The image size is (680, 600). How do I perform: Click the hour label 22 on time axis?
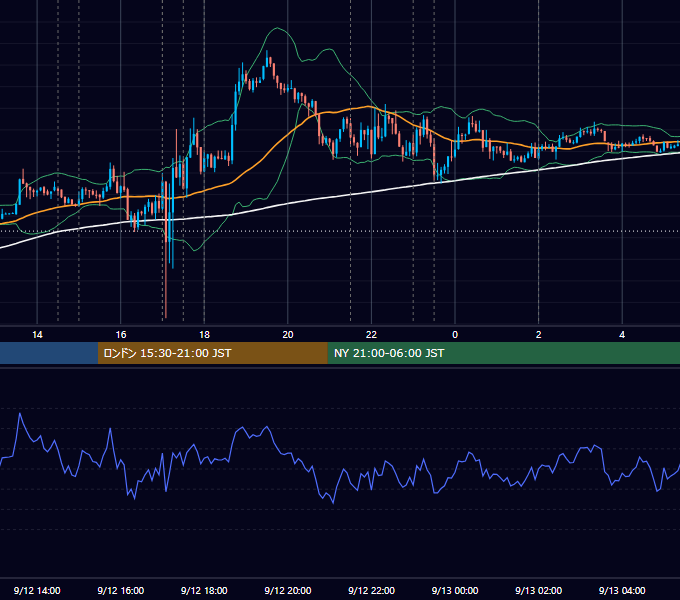372,335
